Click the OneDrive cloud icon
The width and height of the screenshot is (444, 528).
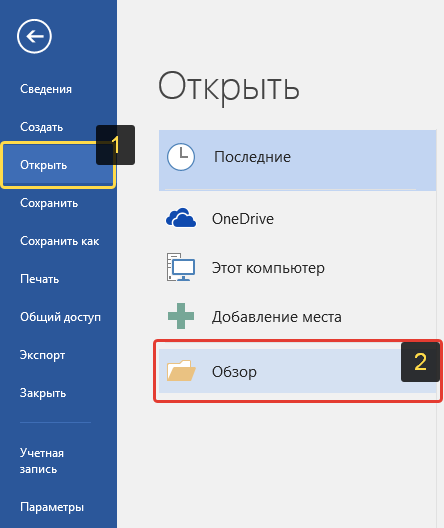tap(181, 218)
